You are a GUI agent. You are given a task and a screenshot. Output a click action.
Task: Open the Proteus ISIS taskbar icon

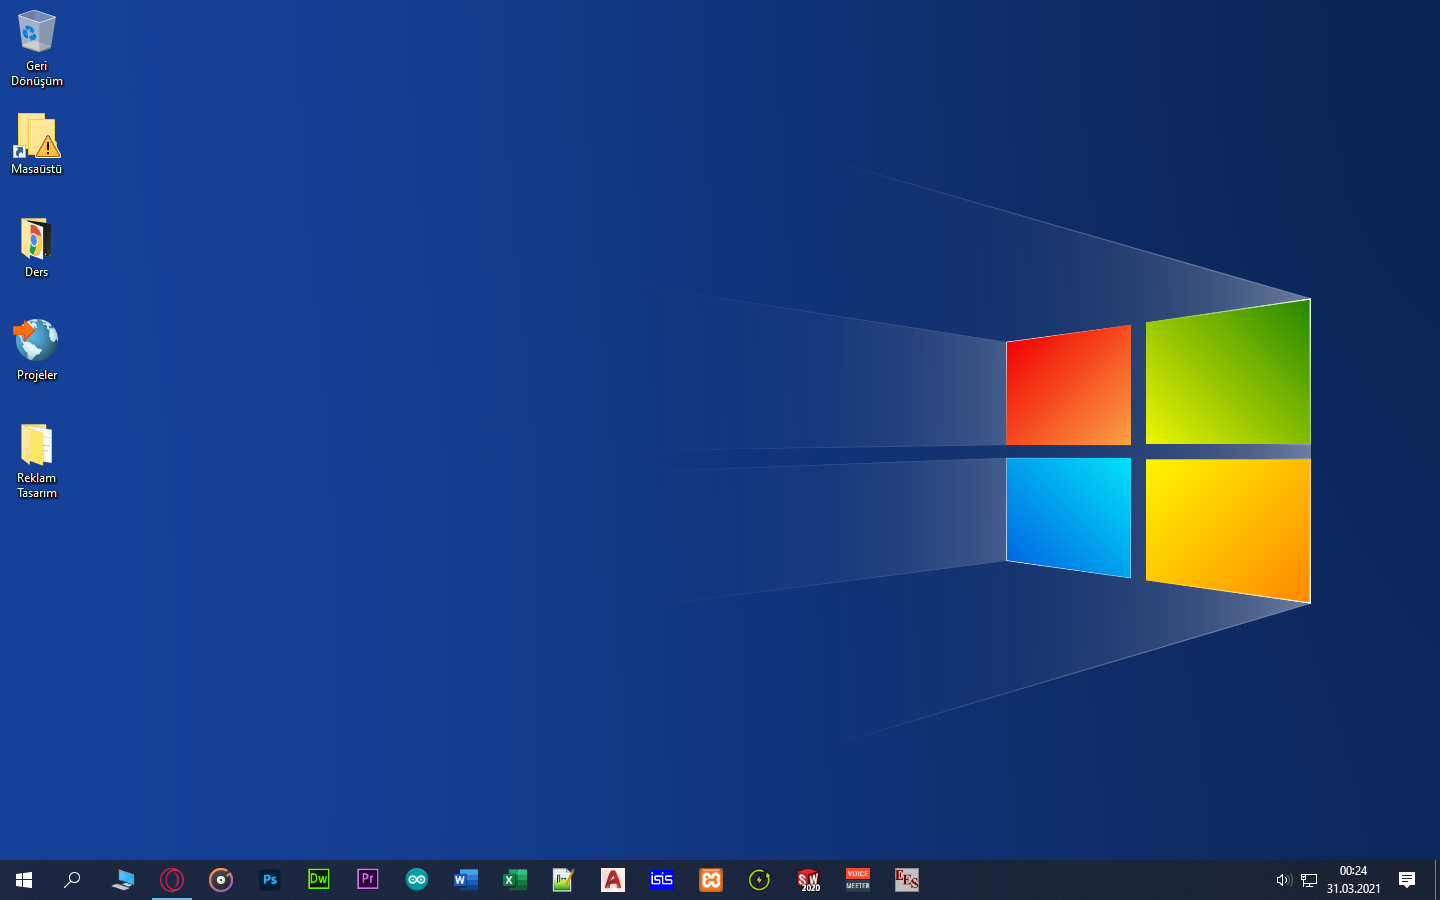662,880
